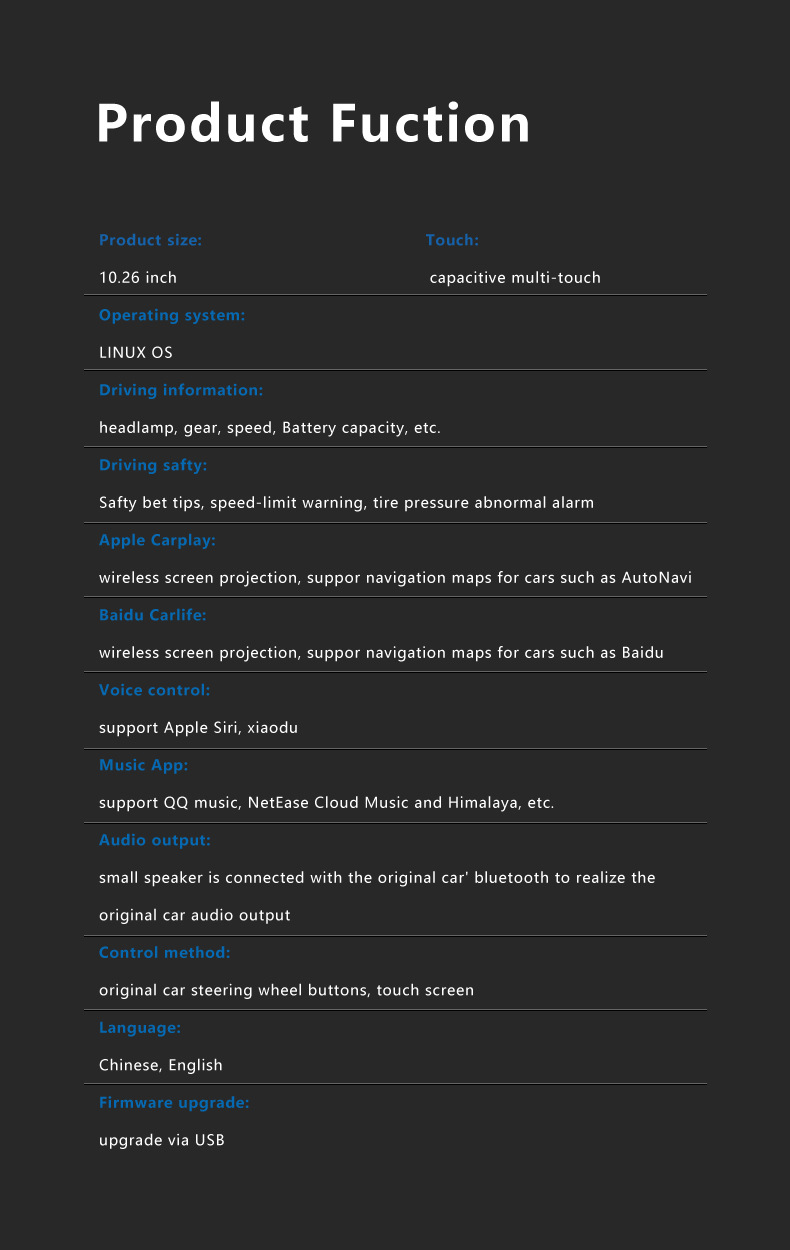
Task: Select the "LINUX OS" value
Action: tap(136, 352)
